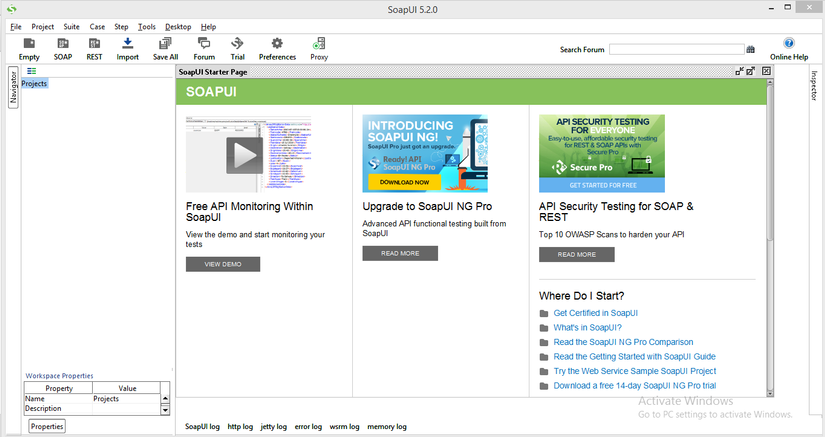
Task: Select the Name property row
Action: point(93,399)
